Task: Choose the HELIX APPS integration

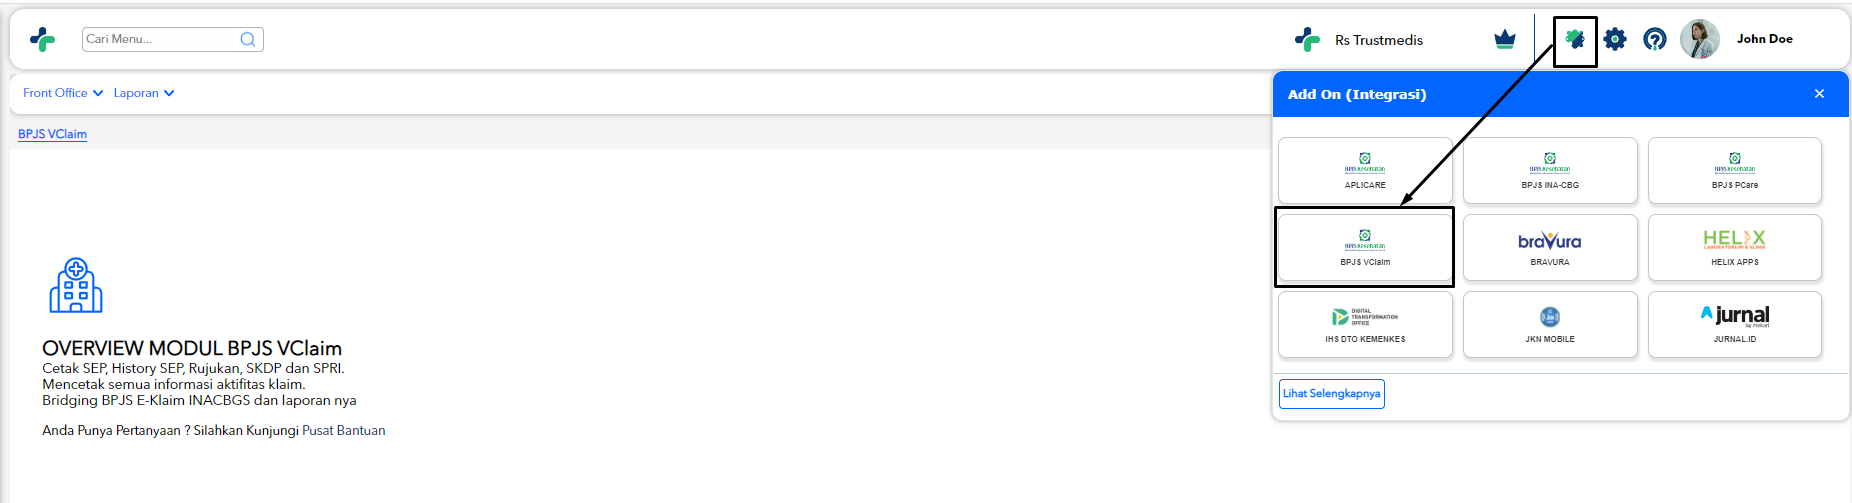Action: point(1735,247)
